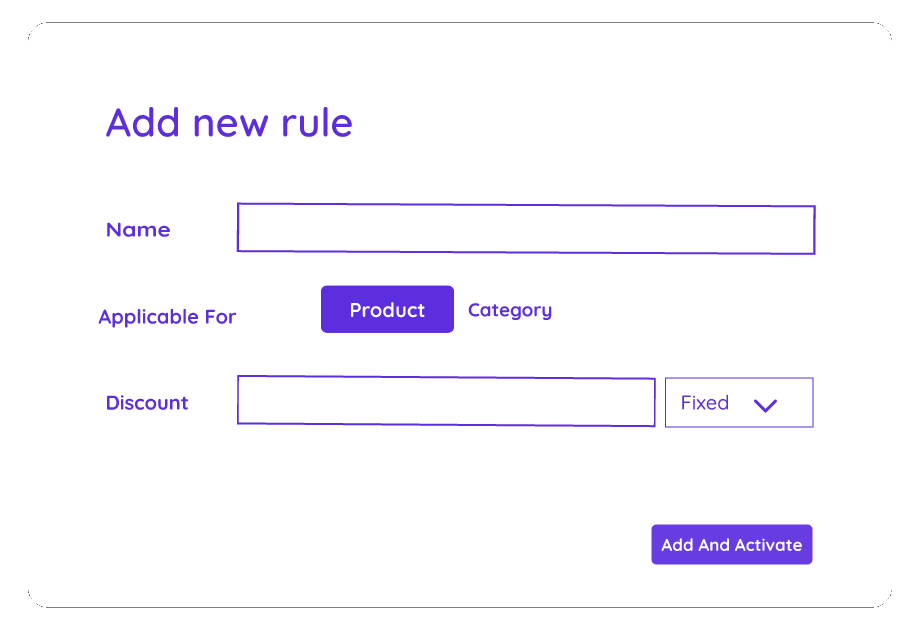920x630 pixels.
Task: Click the Add new rule heading
Action: [229, 123]
